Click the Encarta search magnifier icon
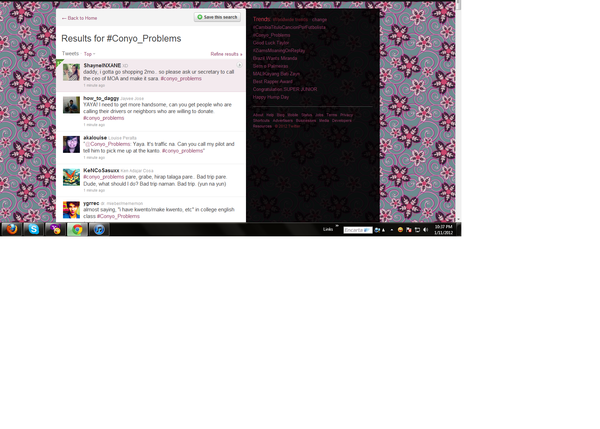Viewport: 600px width, 429px height. [x=377, y=230]
